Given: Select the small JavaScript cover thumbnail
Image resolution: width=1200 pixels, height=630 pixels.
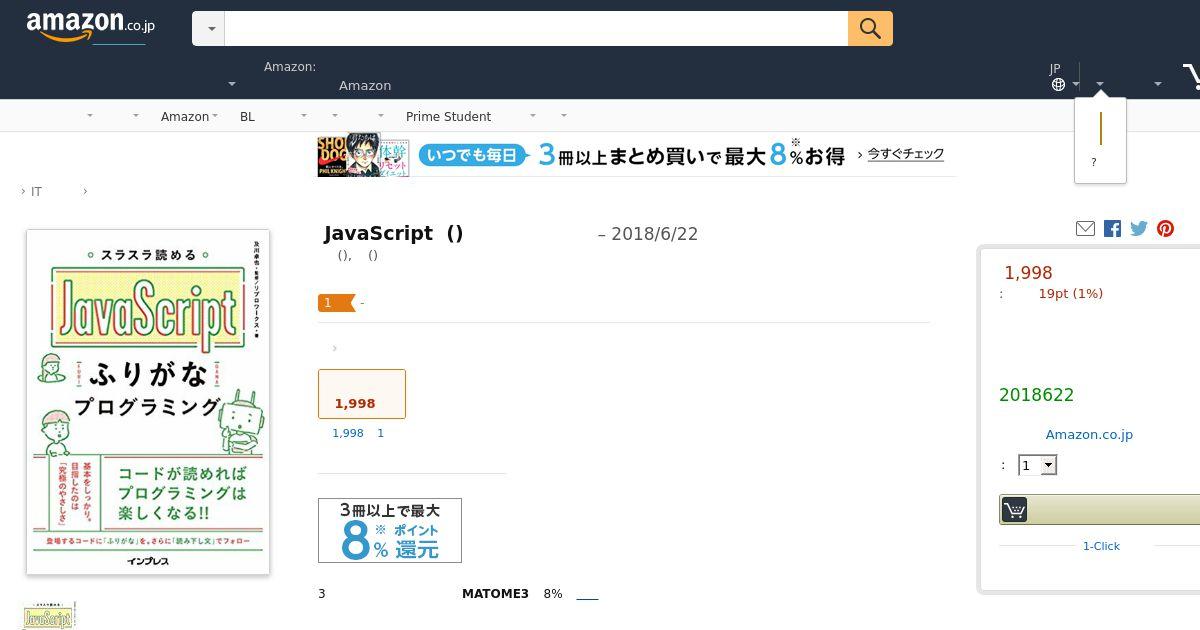Looking at the screenshot, I should coord(49,616).
